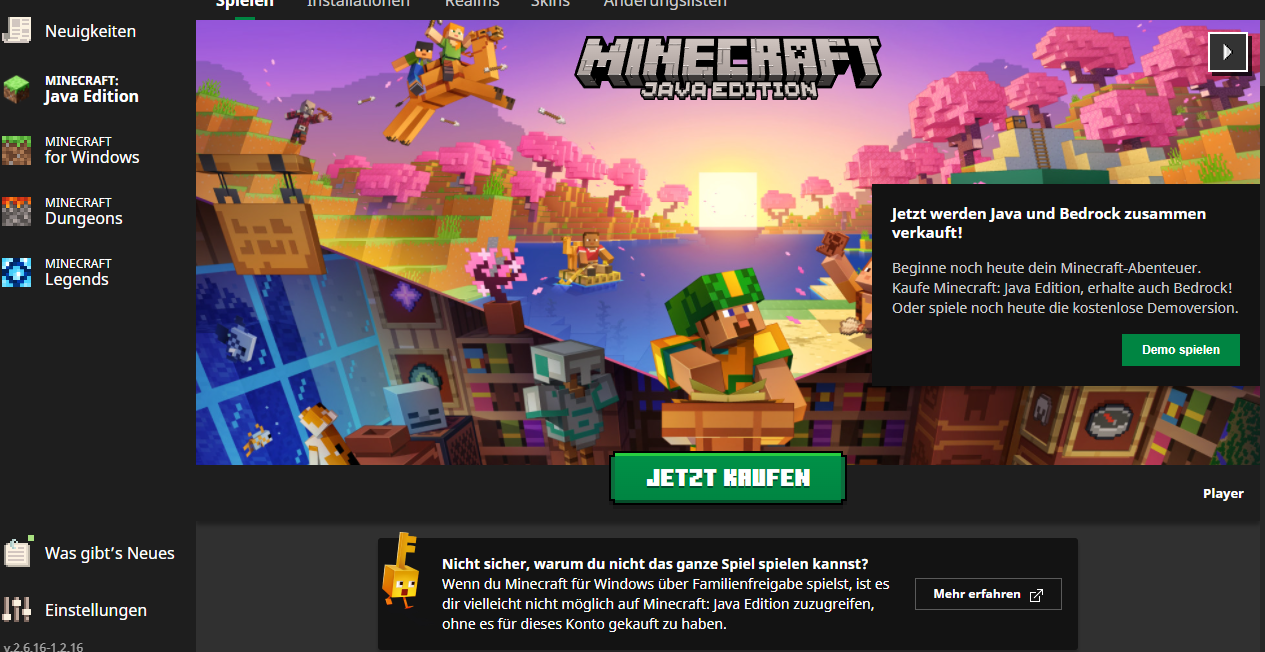The width and height of the screenshot is (1265, 652).
Task: Open the Neuigkeiten news section
Action: (x=88, y=30)
